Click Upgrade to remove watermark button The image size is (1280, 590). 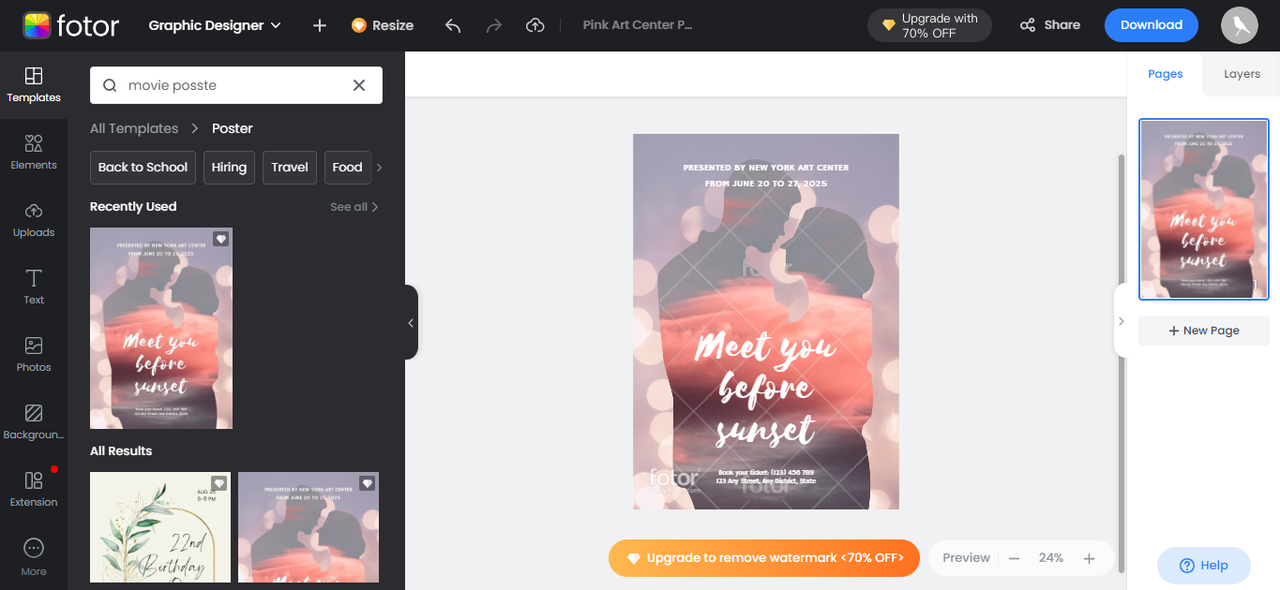pyautogui.click(x=764, y=558)
